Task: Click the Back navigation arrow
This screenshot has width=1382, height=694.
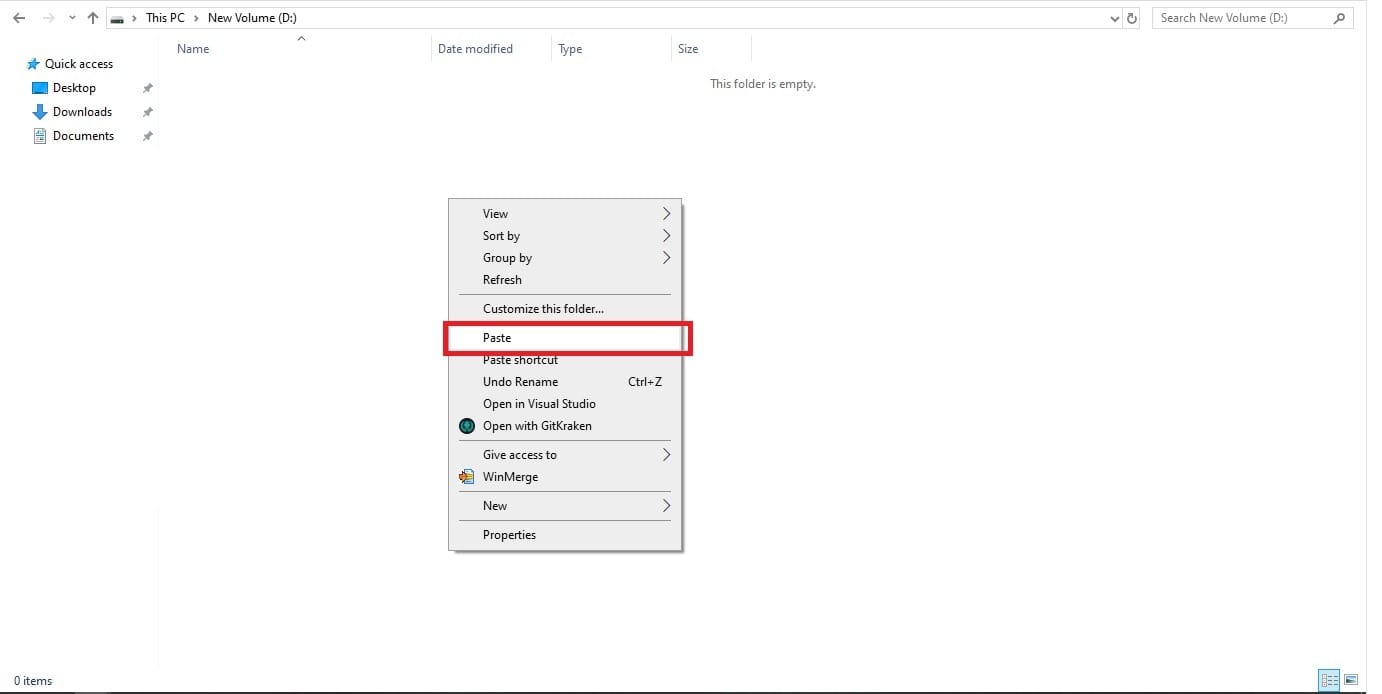Action: [19, 18]
